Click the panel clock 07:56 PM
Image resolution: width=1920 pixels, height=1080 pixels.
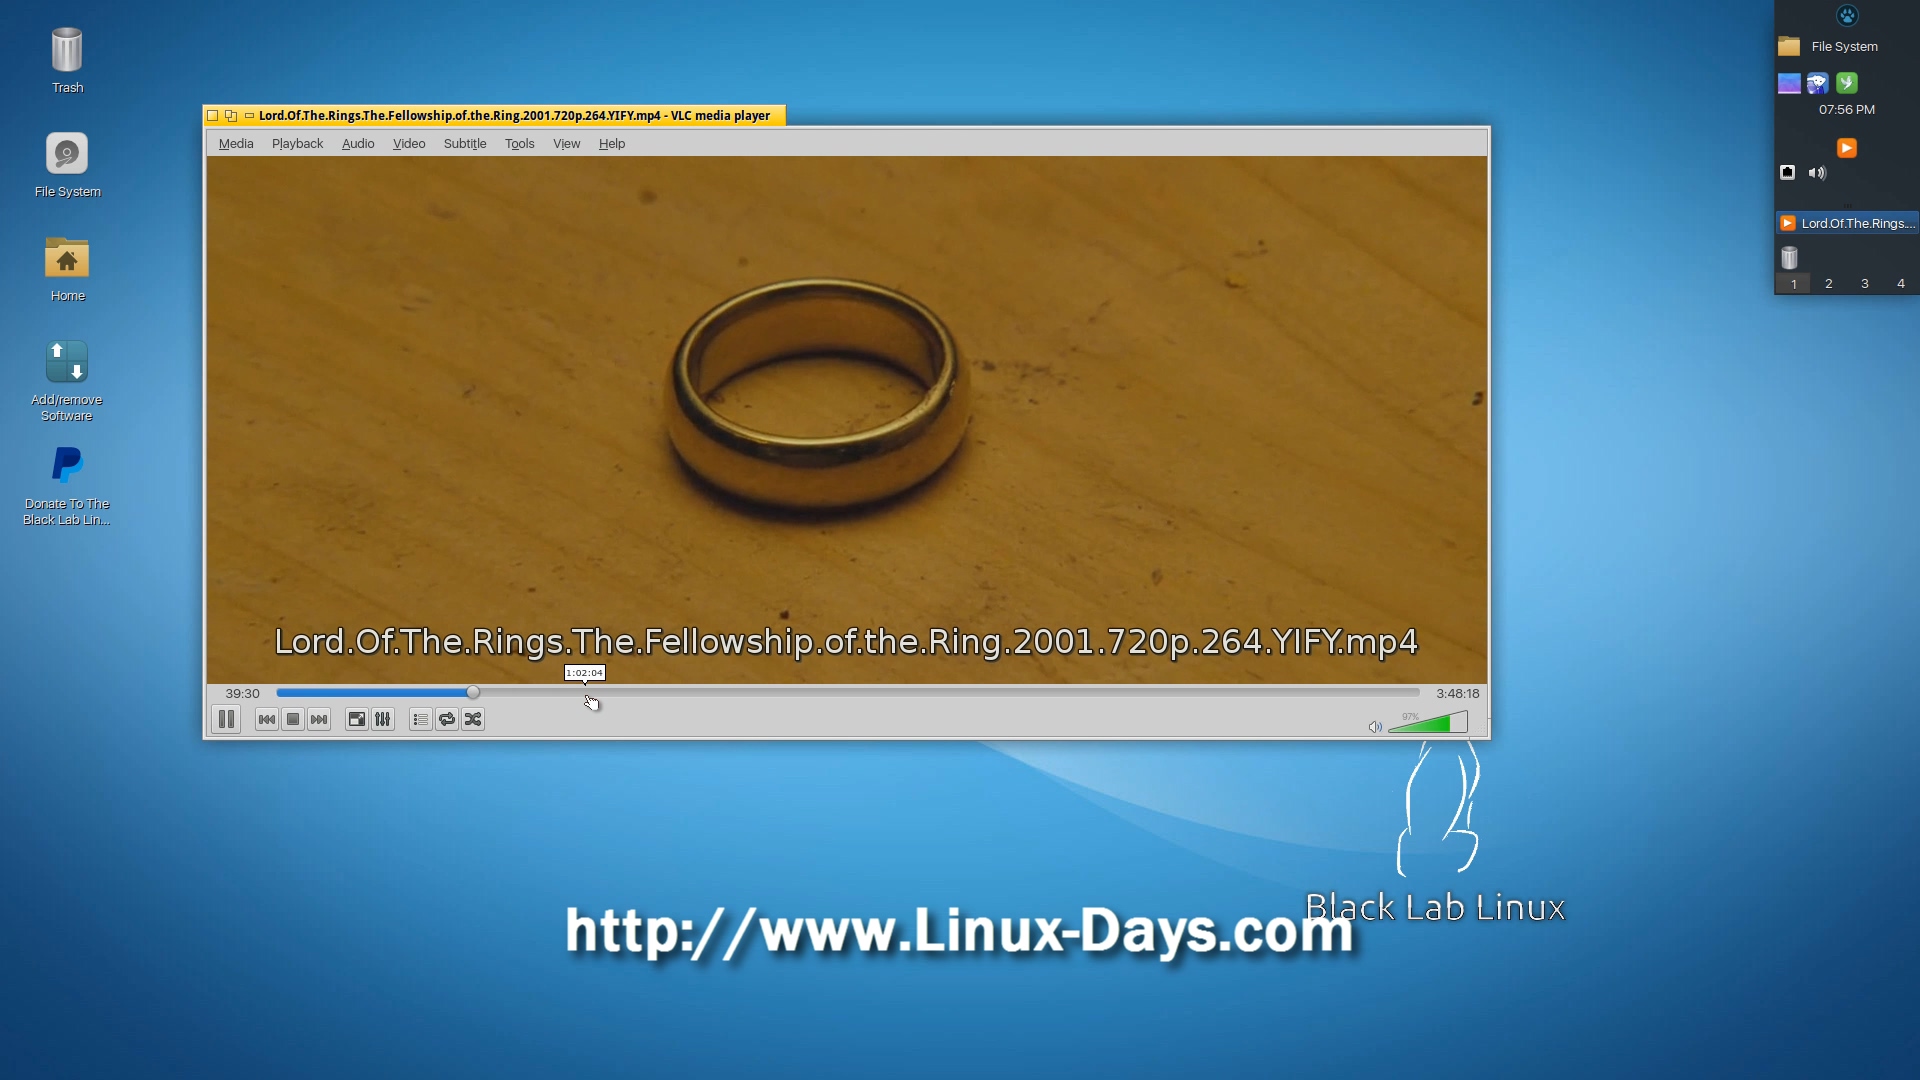click(x=1847, y=109)
